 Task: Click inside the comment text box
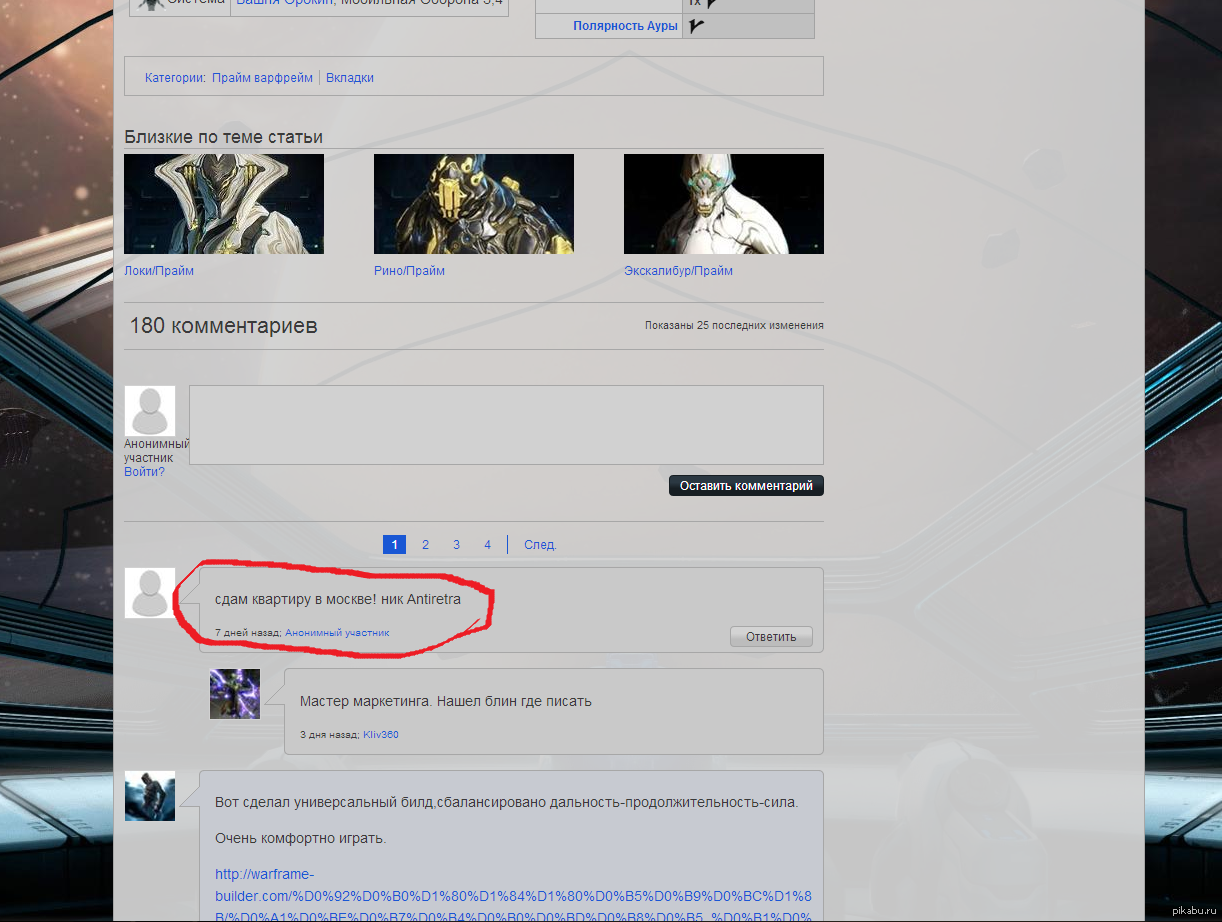pos(506,425)
